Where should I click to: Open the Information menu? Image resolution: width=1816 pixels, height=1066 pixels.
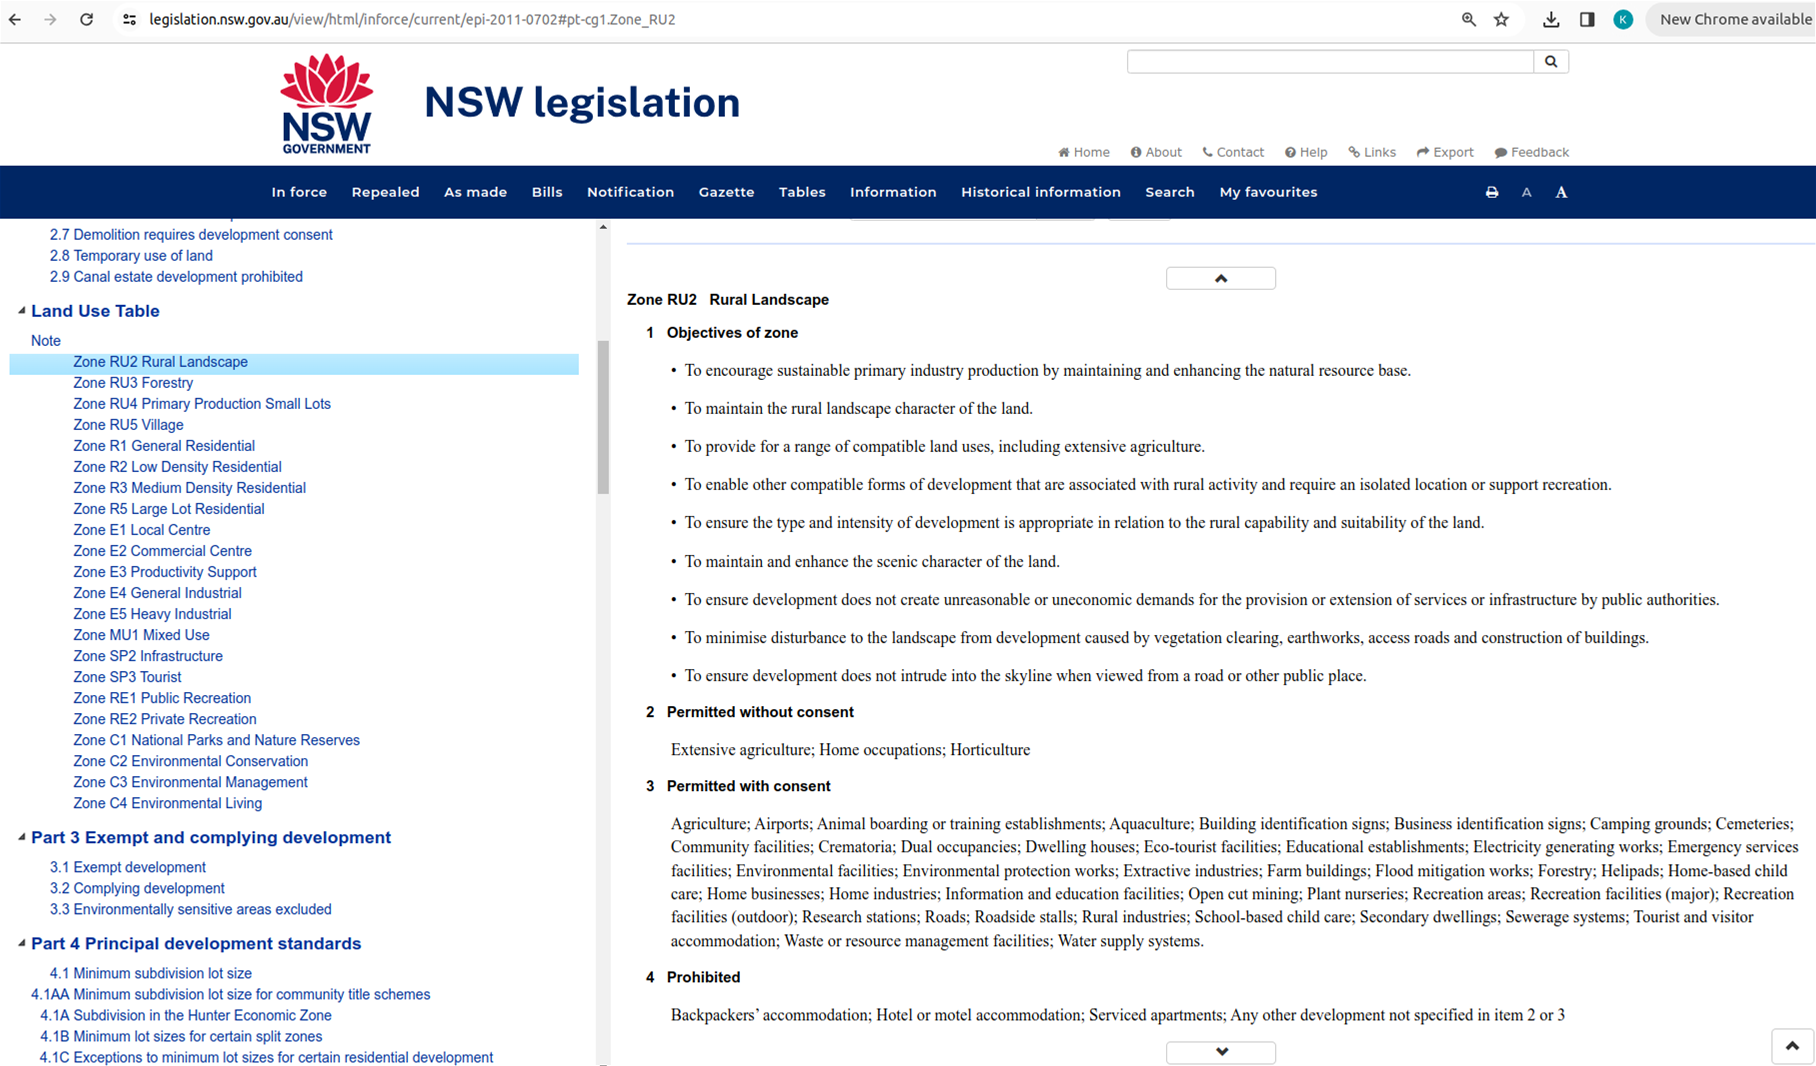point(893,192)
